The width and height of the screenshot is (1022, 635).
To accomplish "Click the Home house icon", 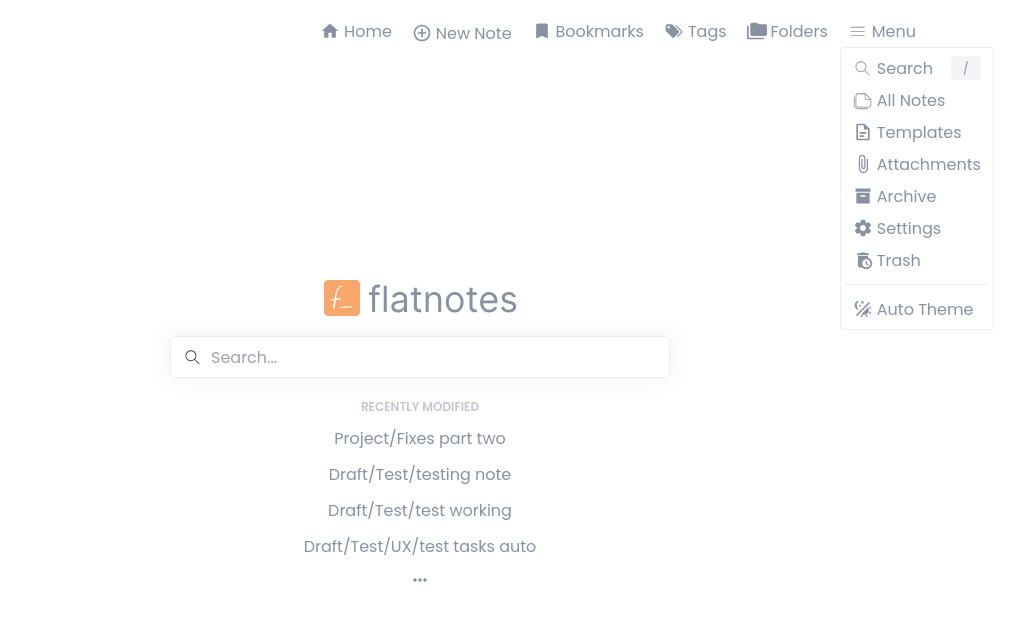I will [330, 31].
